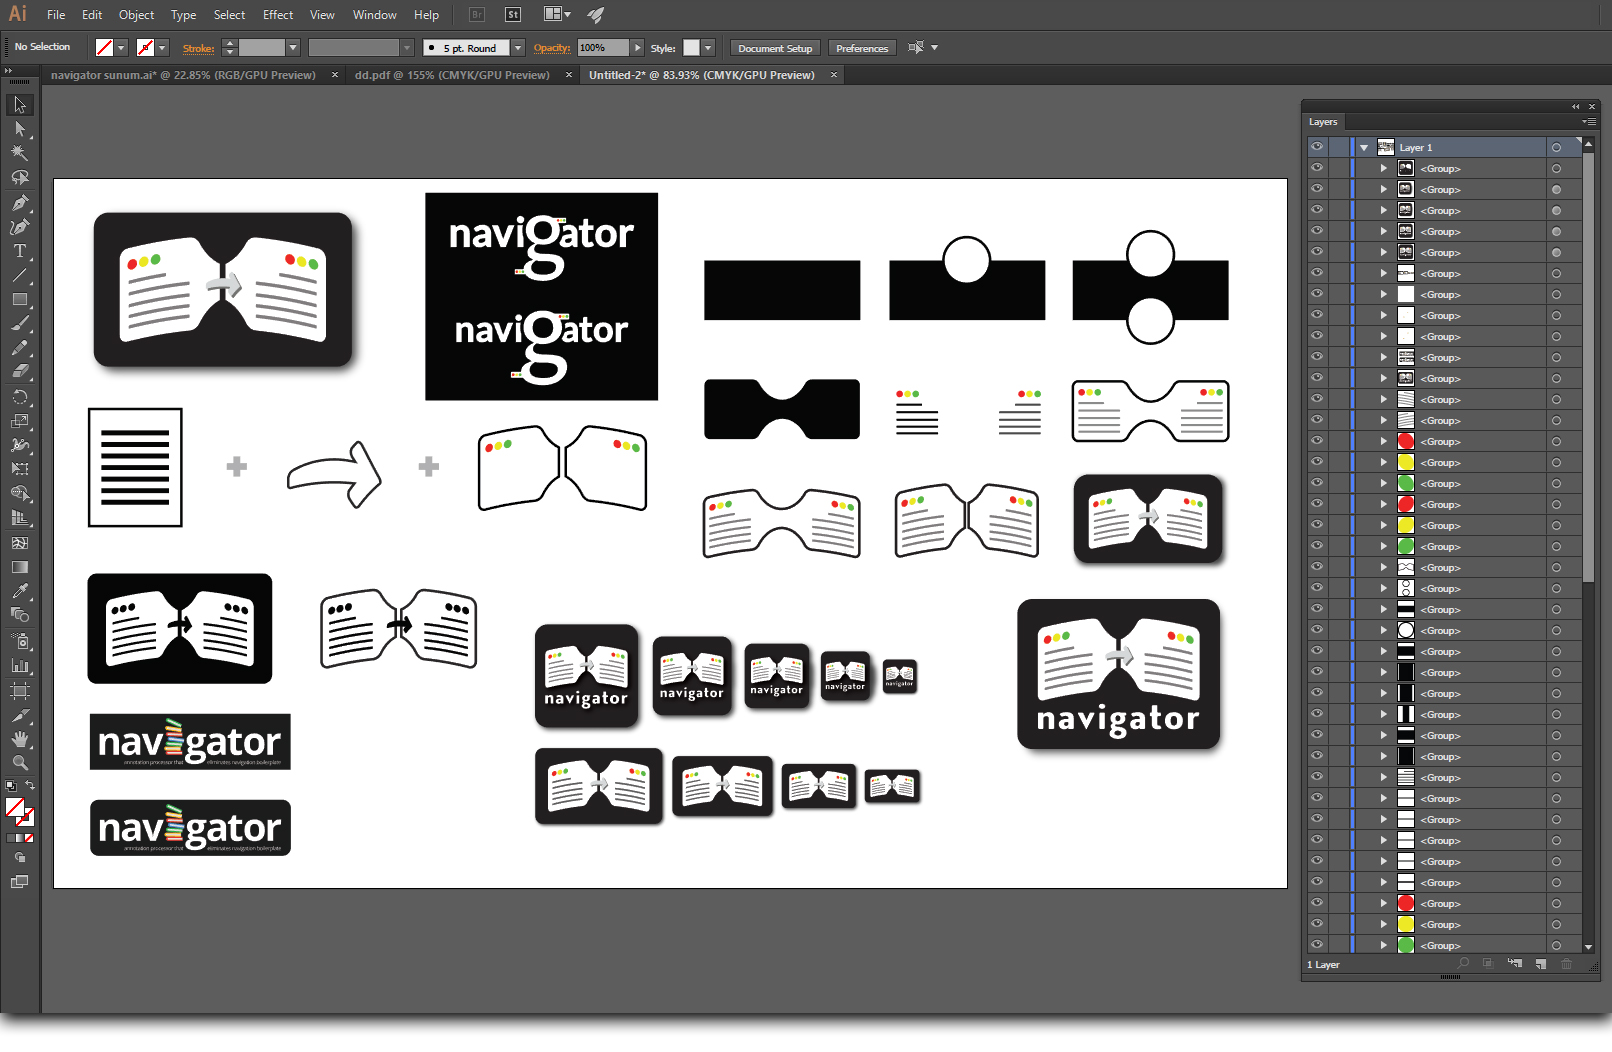
Task: Pick the Column Graph tool
Action: 20,665
